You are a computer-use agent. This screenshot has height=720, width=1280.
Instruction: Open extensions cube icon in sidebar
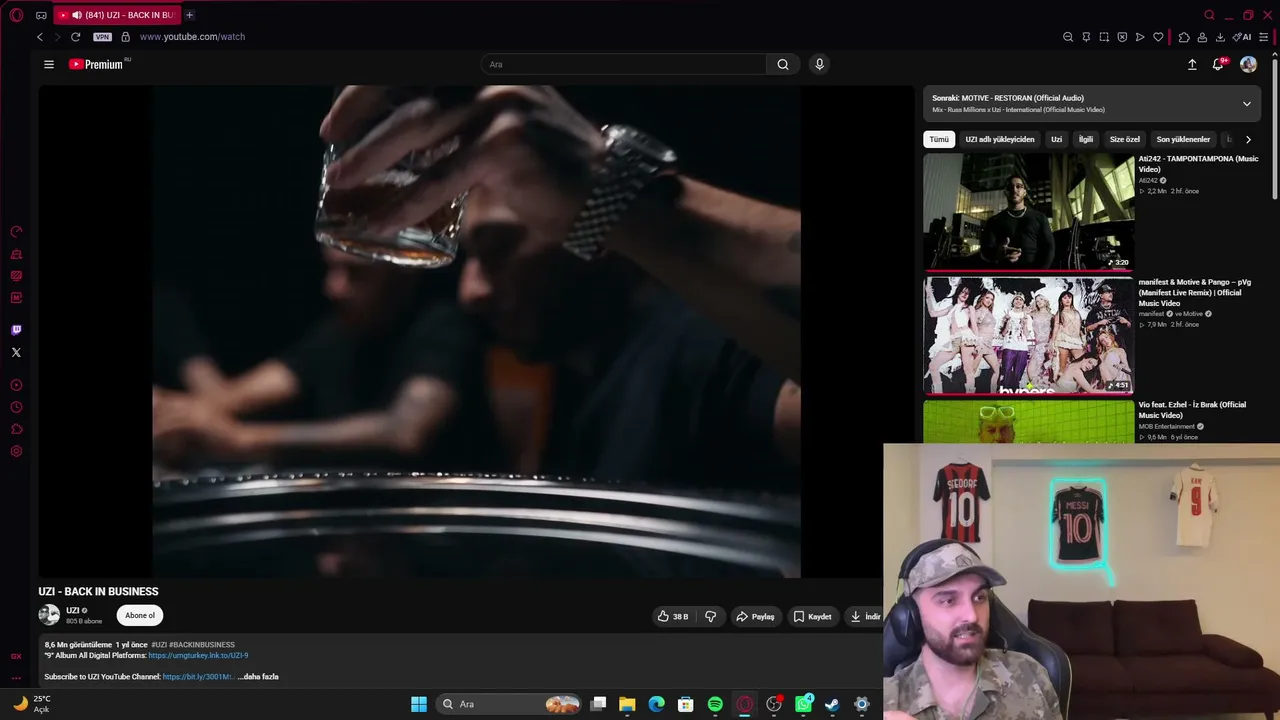click(x=16, y=429)
